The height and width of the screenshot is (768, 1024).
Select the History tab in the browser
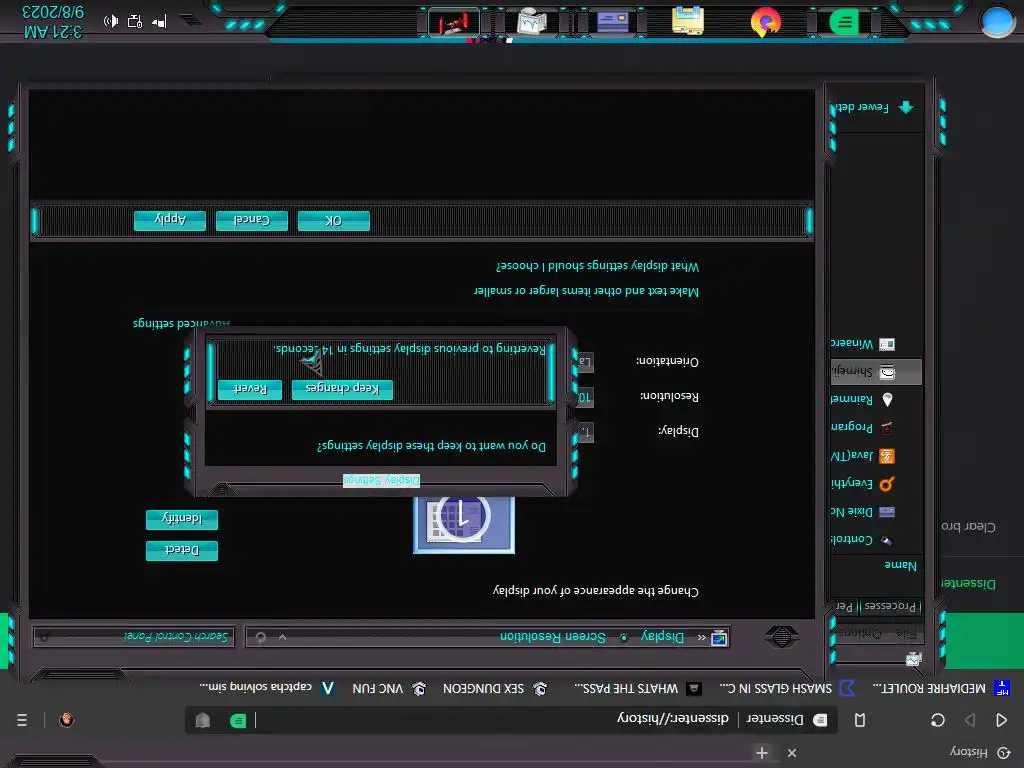click(x=978, y=752)
